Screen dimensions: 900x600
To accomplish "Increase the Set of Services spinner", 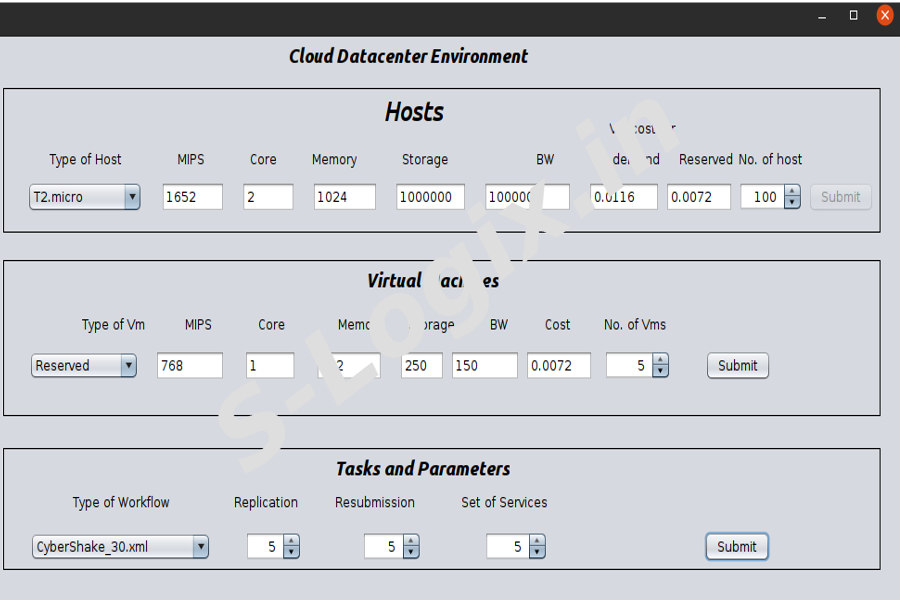I will (x=537, y=541).
